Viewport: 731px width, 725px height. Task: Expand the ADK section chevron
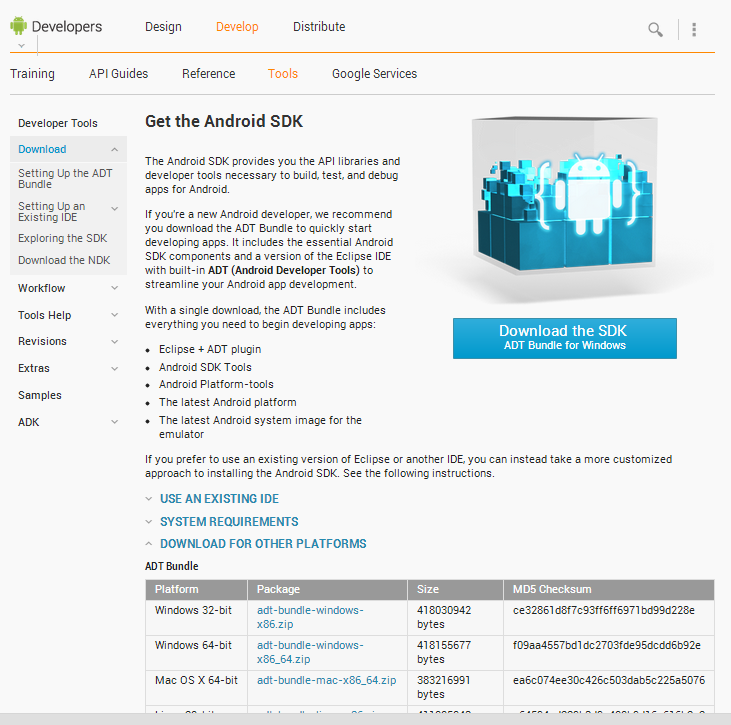click(x=115, y=422)
